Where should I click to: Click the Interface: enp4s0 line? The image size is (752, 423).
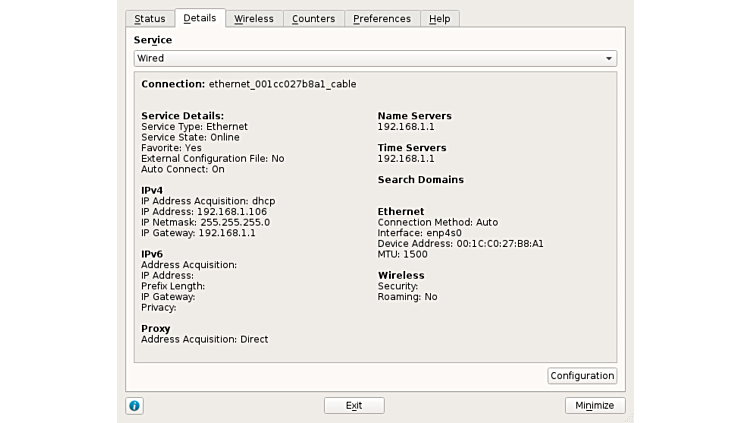coord(419,233)
